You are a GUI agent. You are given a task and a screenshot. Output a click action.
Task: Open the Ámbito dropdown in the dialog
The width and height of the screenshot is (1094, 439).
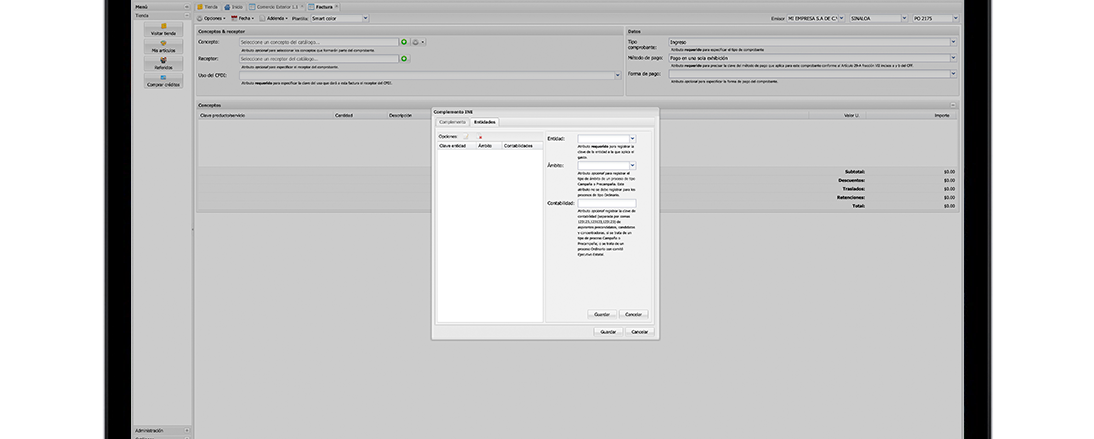[x=632, y=165]
